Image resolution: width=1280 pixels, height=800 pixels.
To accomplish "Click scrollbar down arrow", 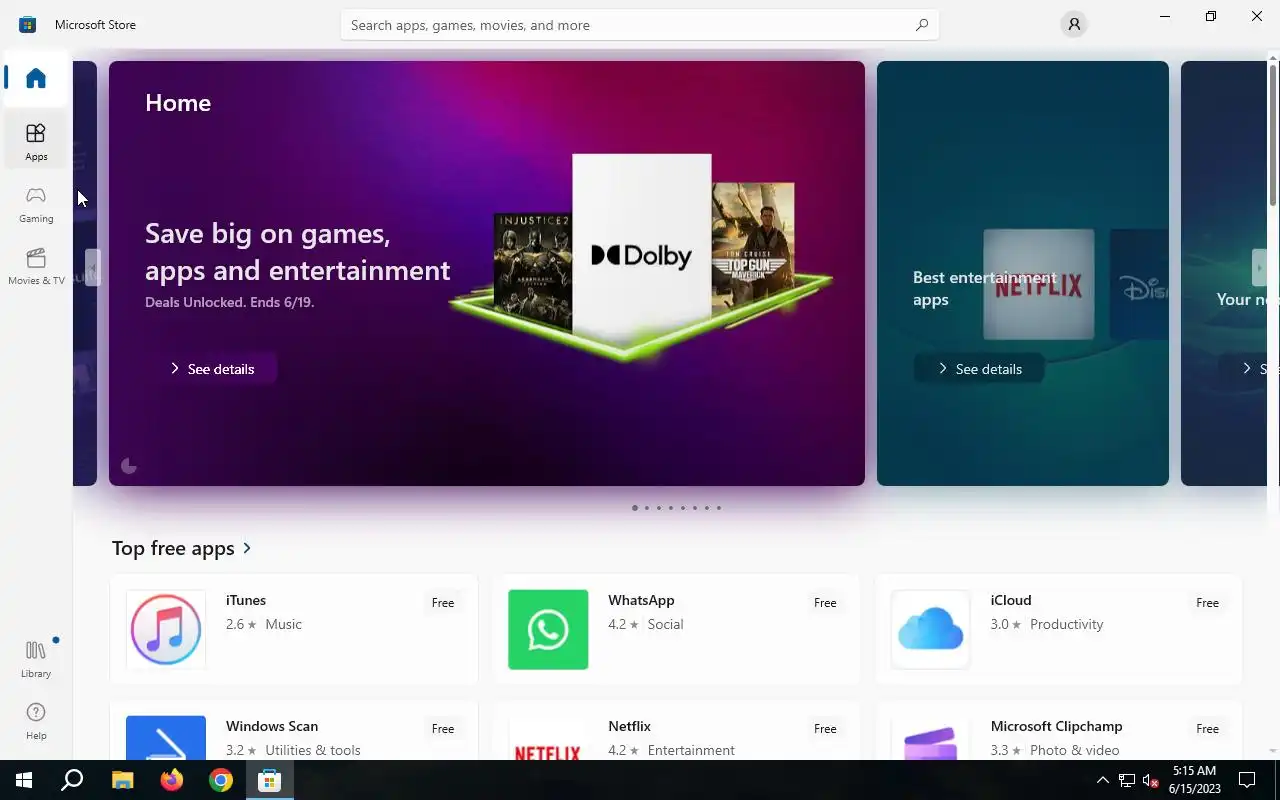I will point(1273,750).
